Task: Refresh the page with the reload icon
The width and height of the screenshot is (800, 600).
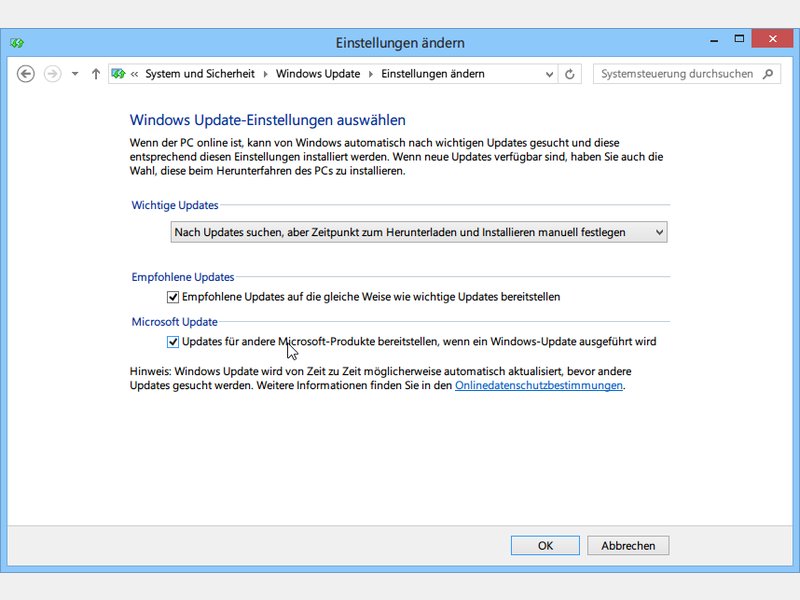Action: (x=569, y=74)
